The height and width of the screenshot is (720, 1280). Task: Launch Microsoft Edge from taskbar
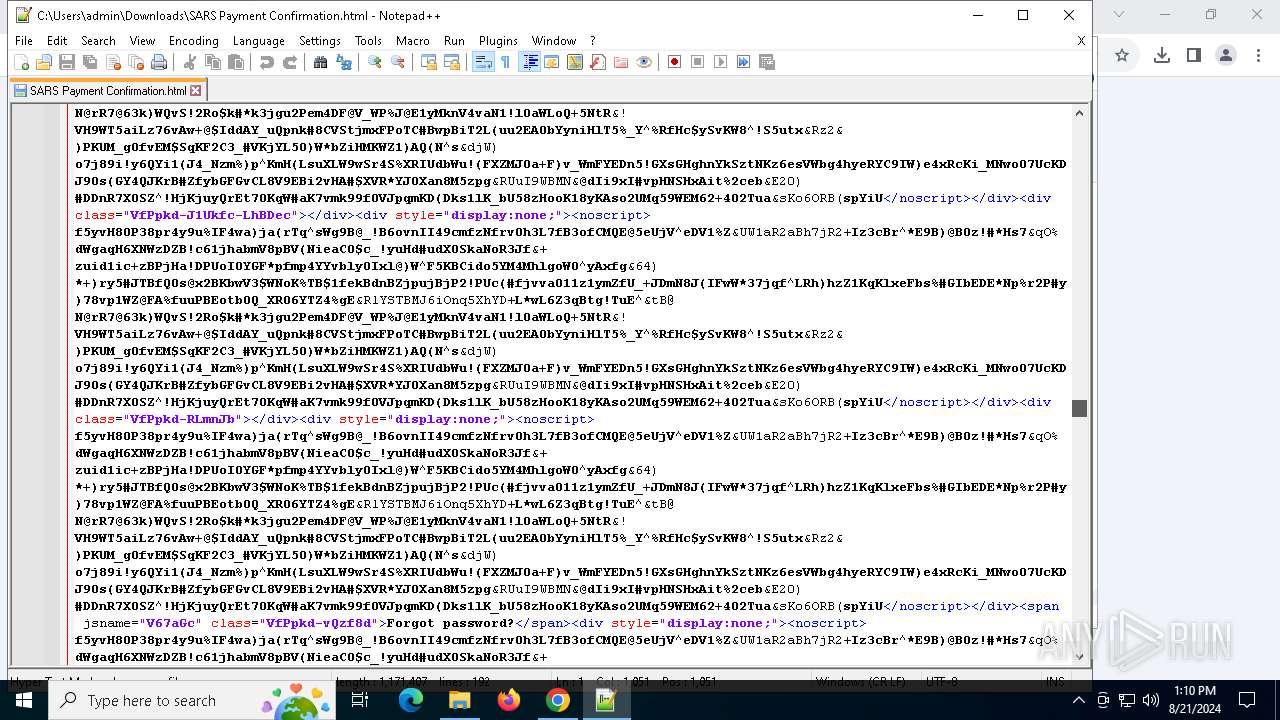click(411, 700)
